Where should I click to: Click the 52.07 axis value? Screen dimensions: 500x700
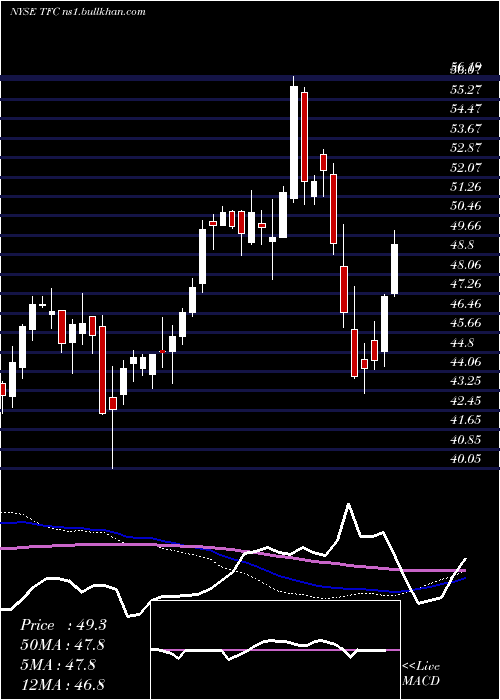[466, 167]
